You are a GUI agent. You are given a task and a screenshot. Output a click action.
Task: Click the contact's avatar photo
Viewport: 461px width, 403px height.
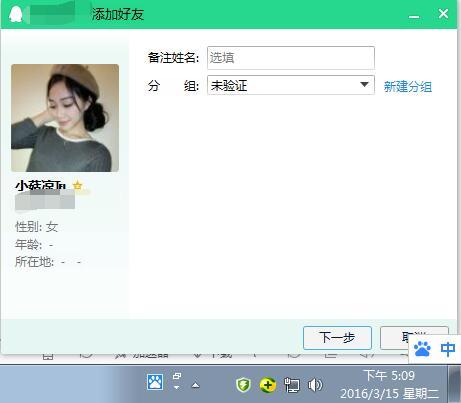(65, 118)
